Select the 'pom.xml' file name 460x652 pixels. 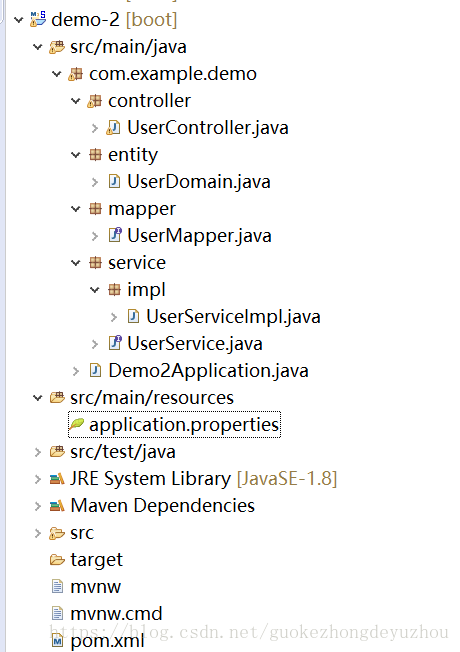tap(107, 641)
